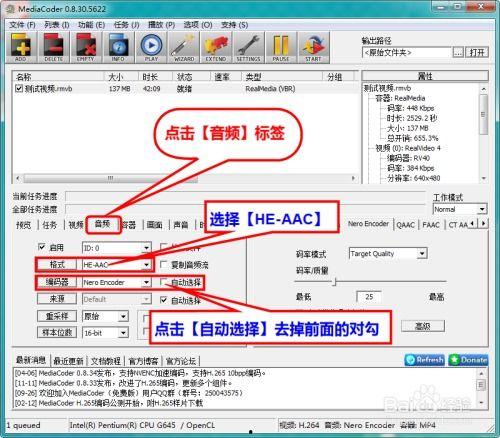Click the 高级 button
500x438 pixels.
[423, 326]
